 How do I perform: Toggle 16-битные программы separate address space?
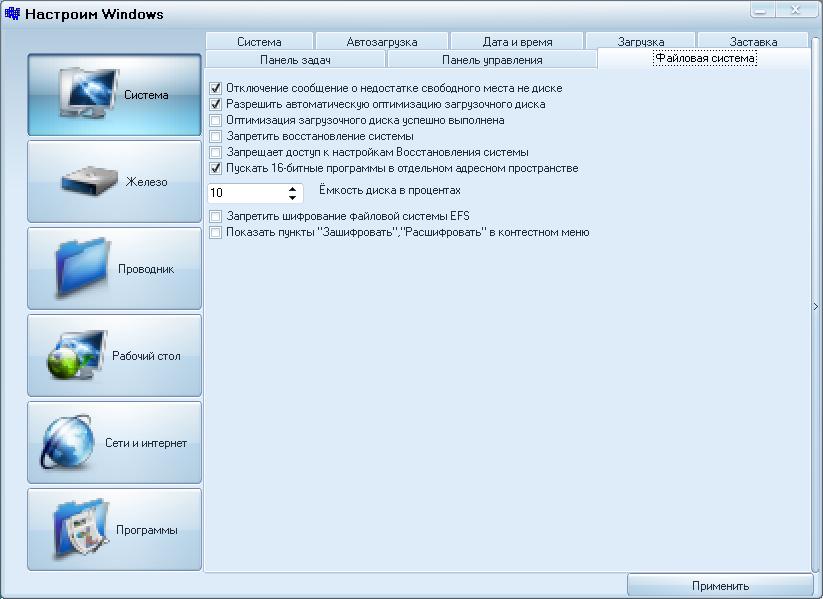click(x=215, y=169)
